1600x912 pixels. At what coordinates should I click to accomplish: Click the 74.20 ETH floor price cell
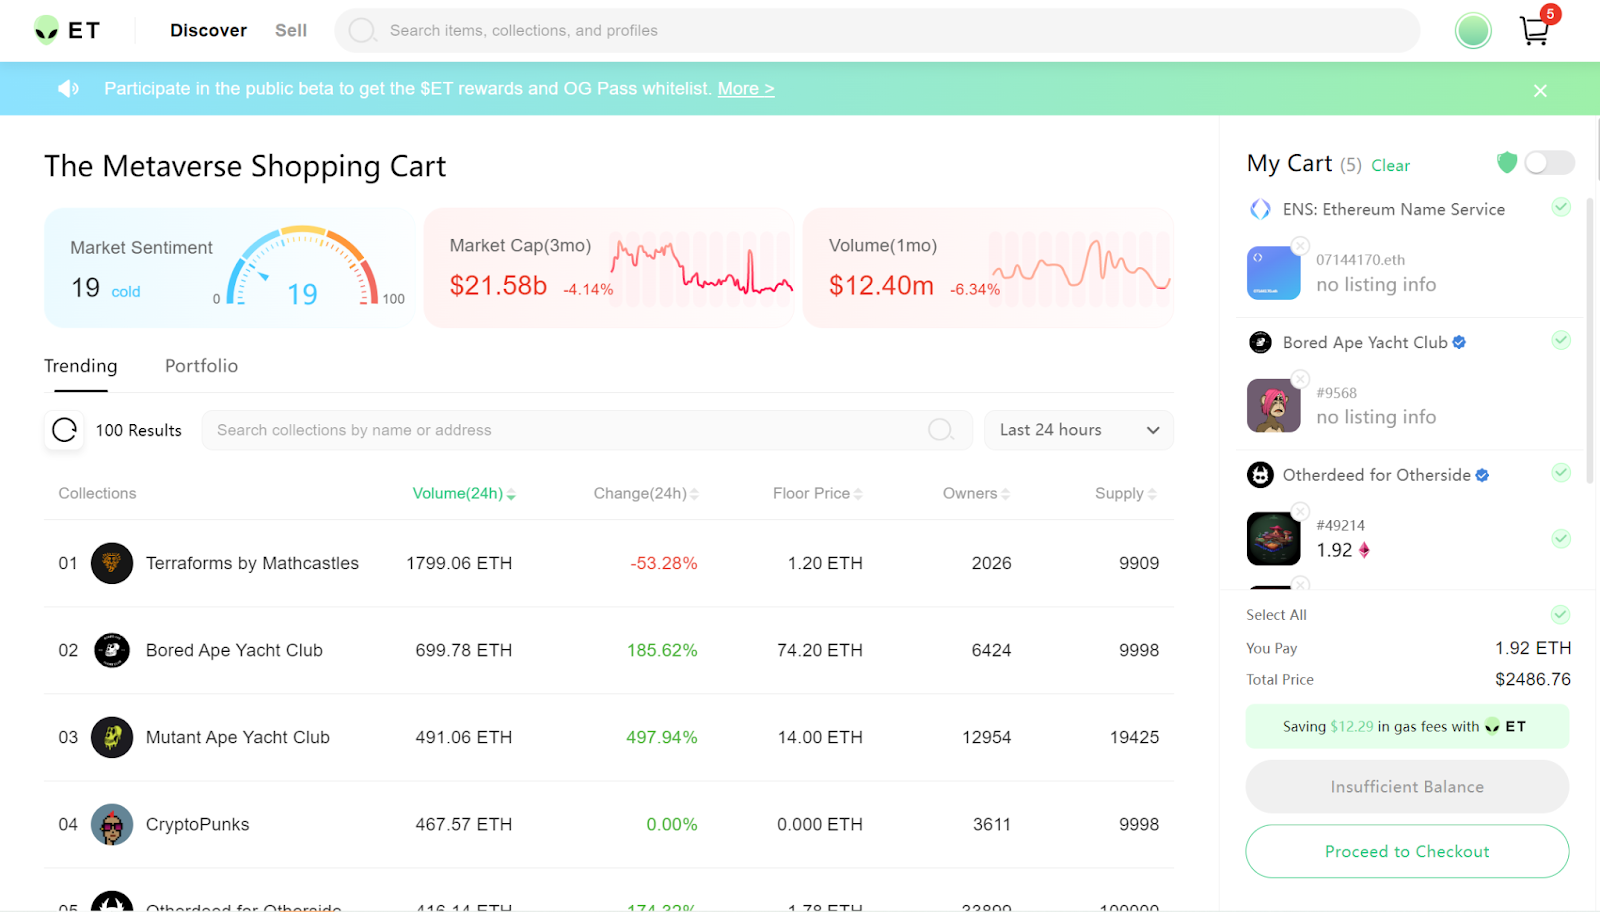820,651
